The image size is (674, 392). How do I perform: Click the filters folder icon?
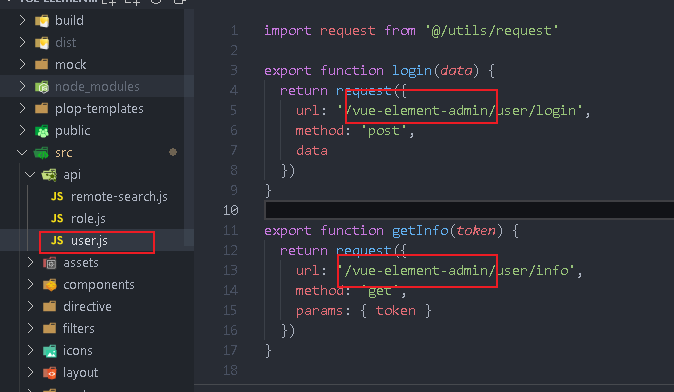pos(50,328)
